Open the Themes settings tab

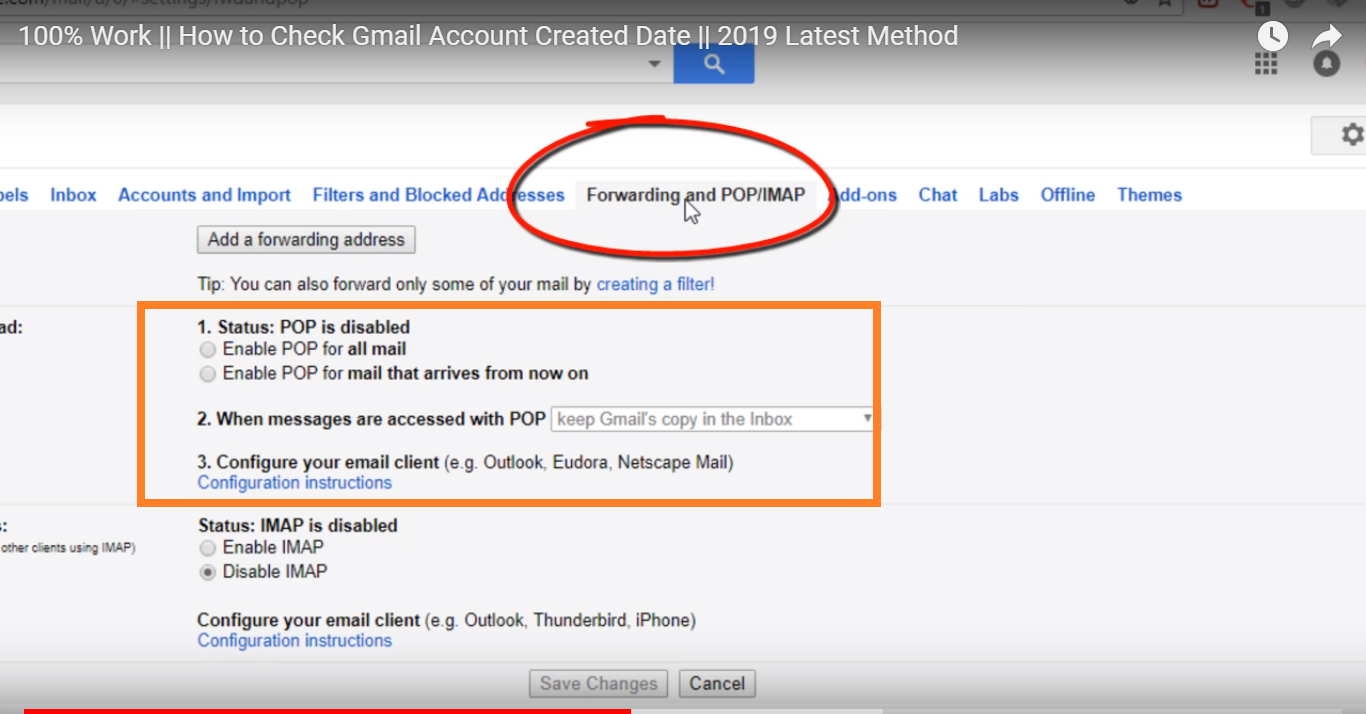pos(1149,195)
